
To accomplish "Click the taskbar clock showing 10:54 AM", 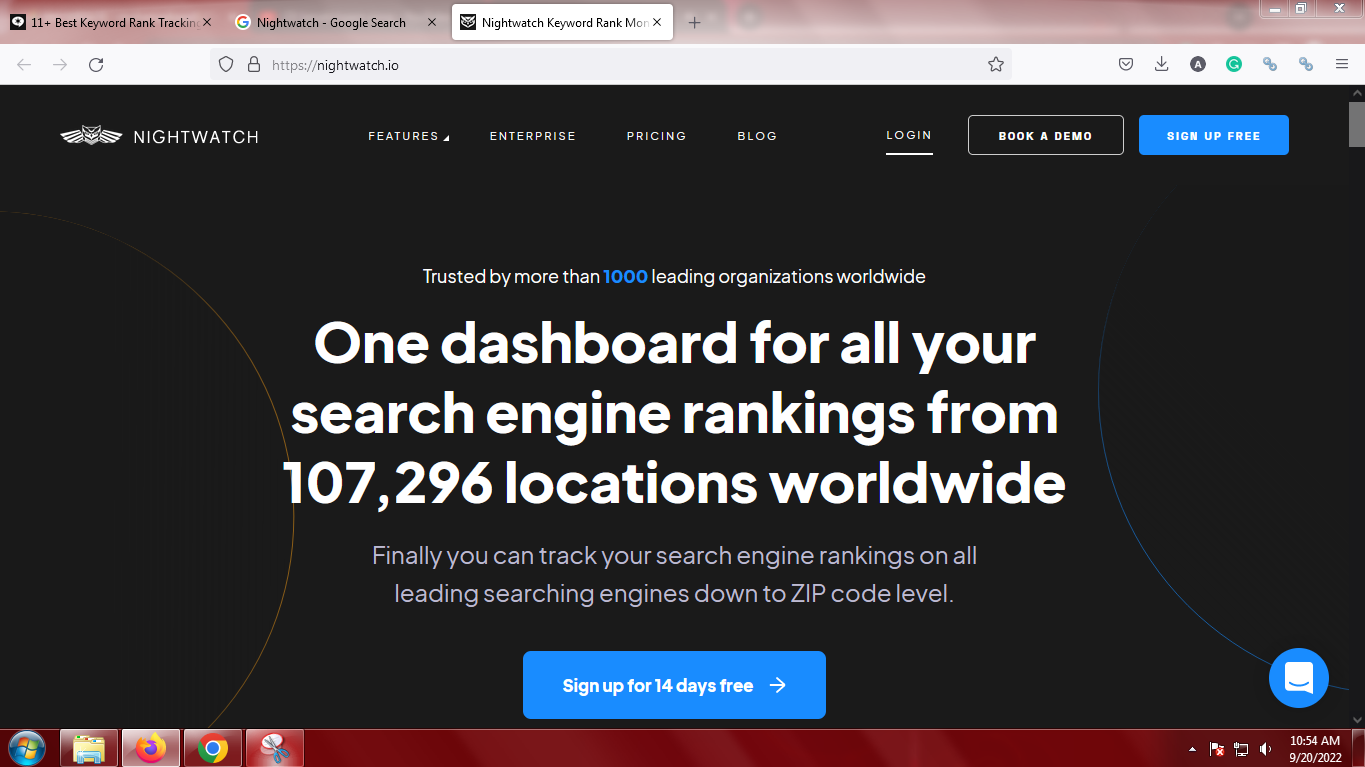I will (1315, 749).
